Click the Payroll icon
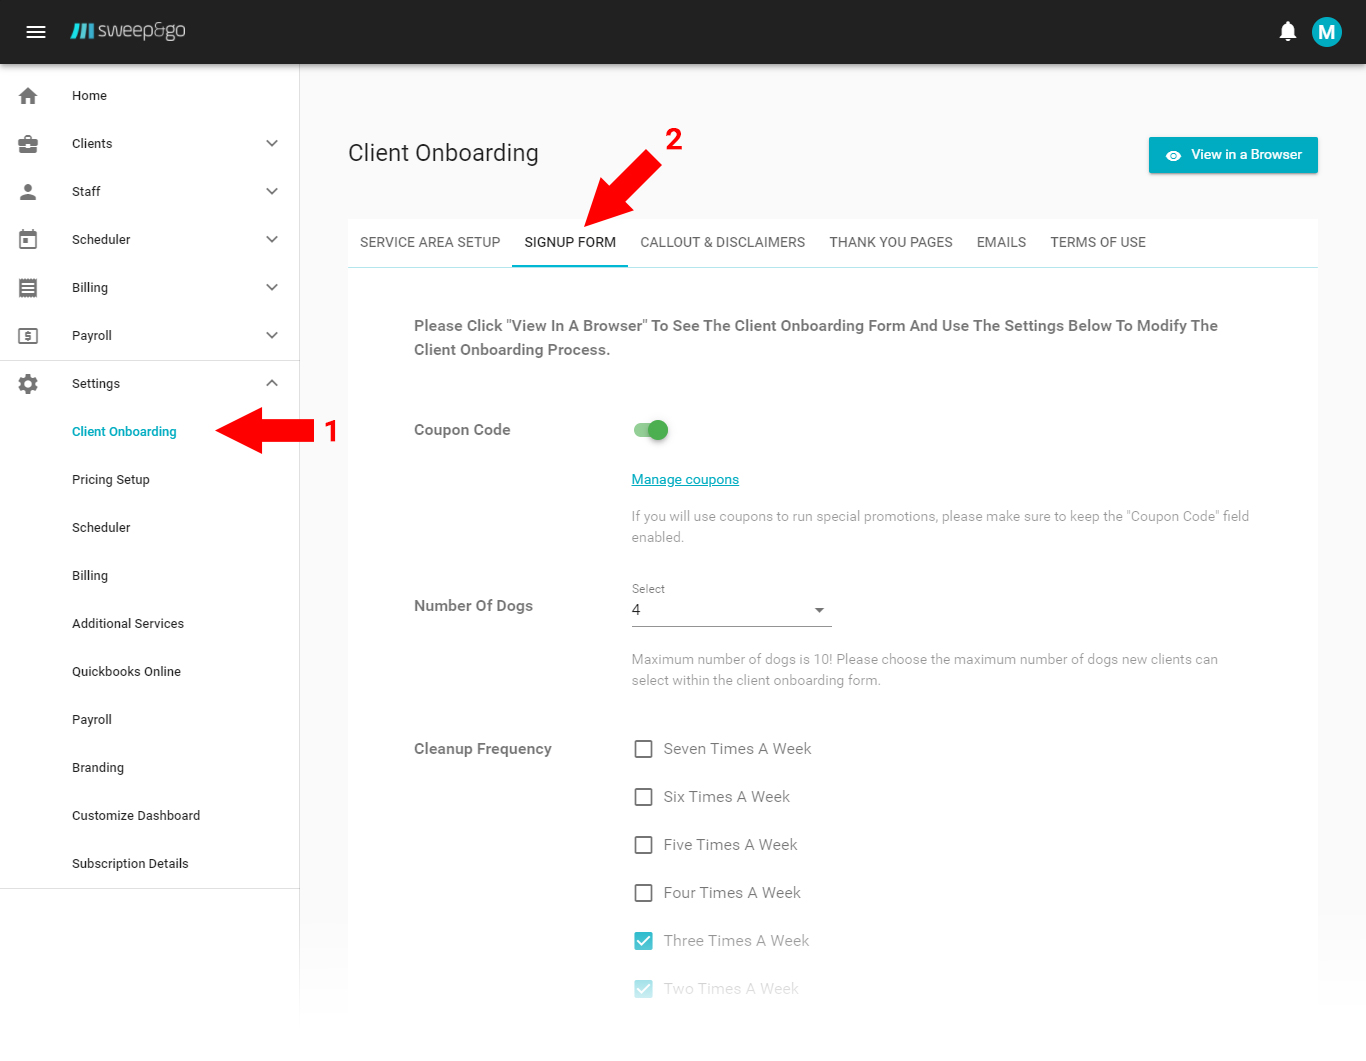The height and width of the screenshot is (1061, 1366). (x=28, y=335)
